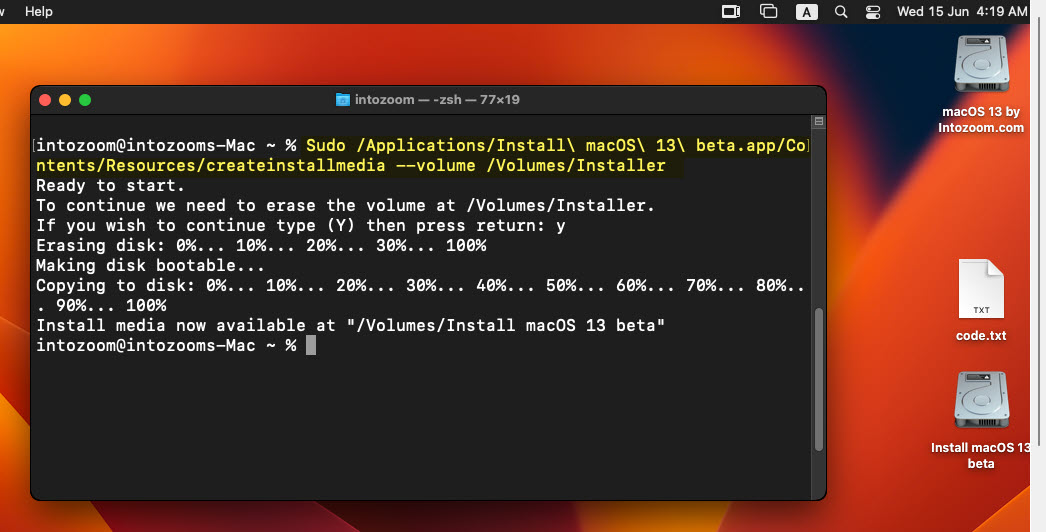1046x532 pixels.
Task: Click the 'Erasing disk' progress line
Action: 261,246
